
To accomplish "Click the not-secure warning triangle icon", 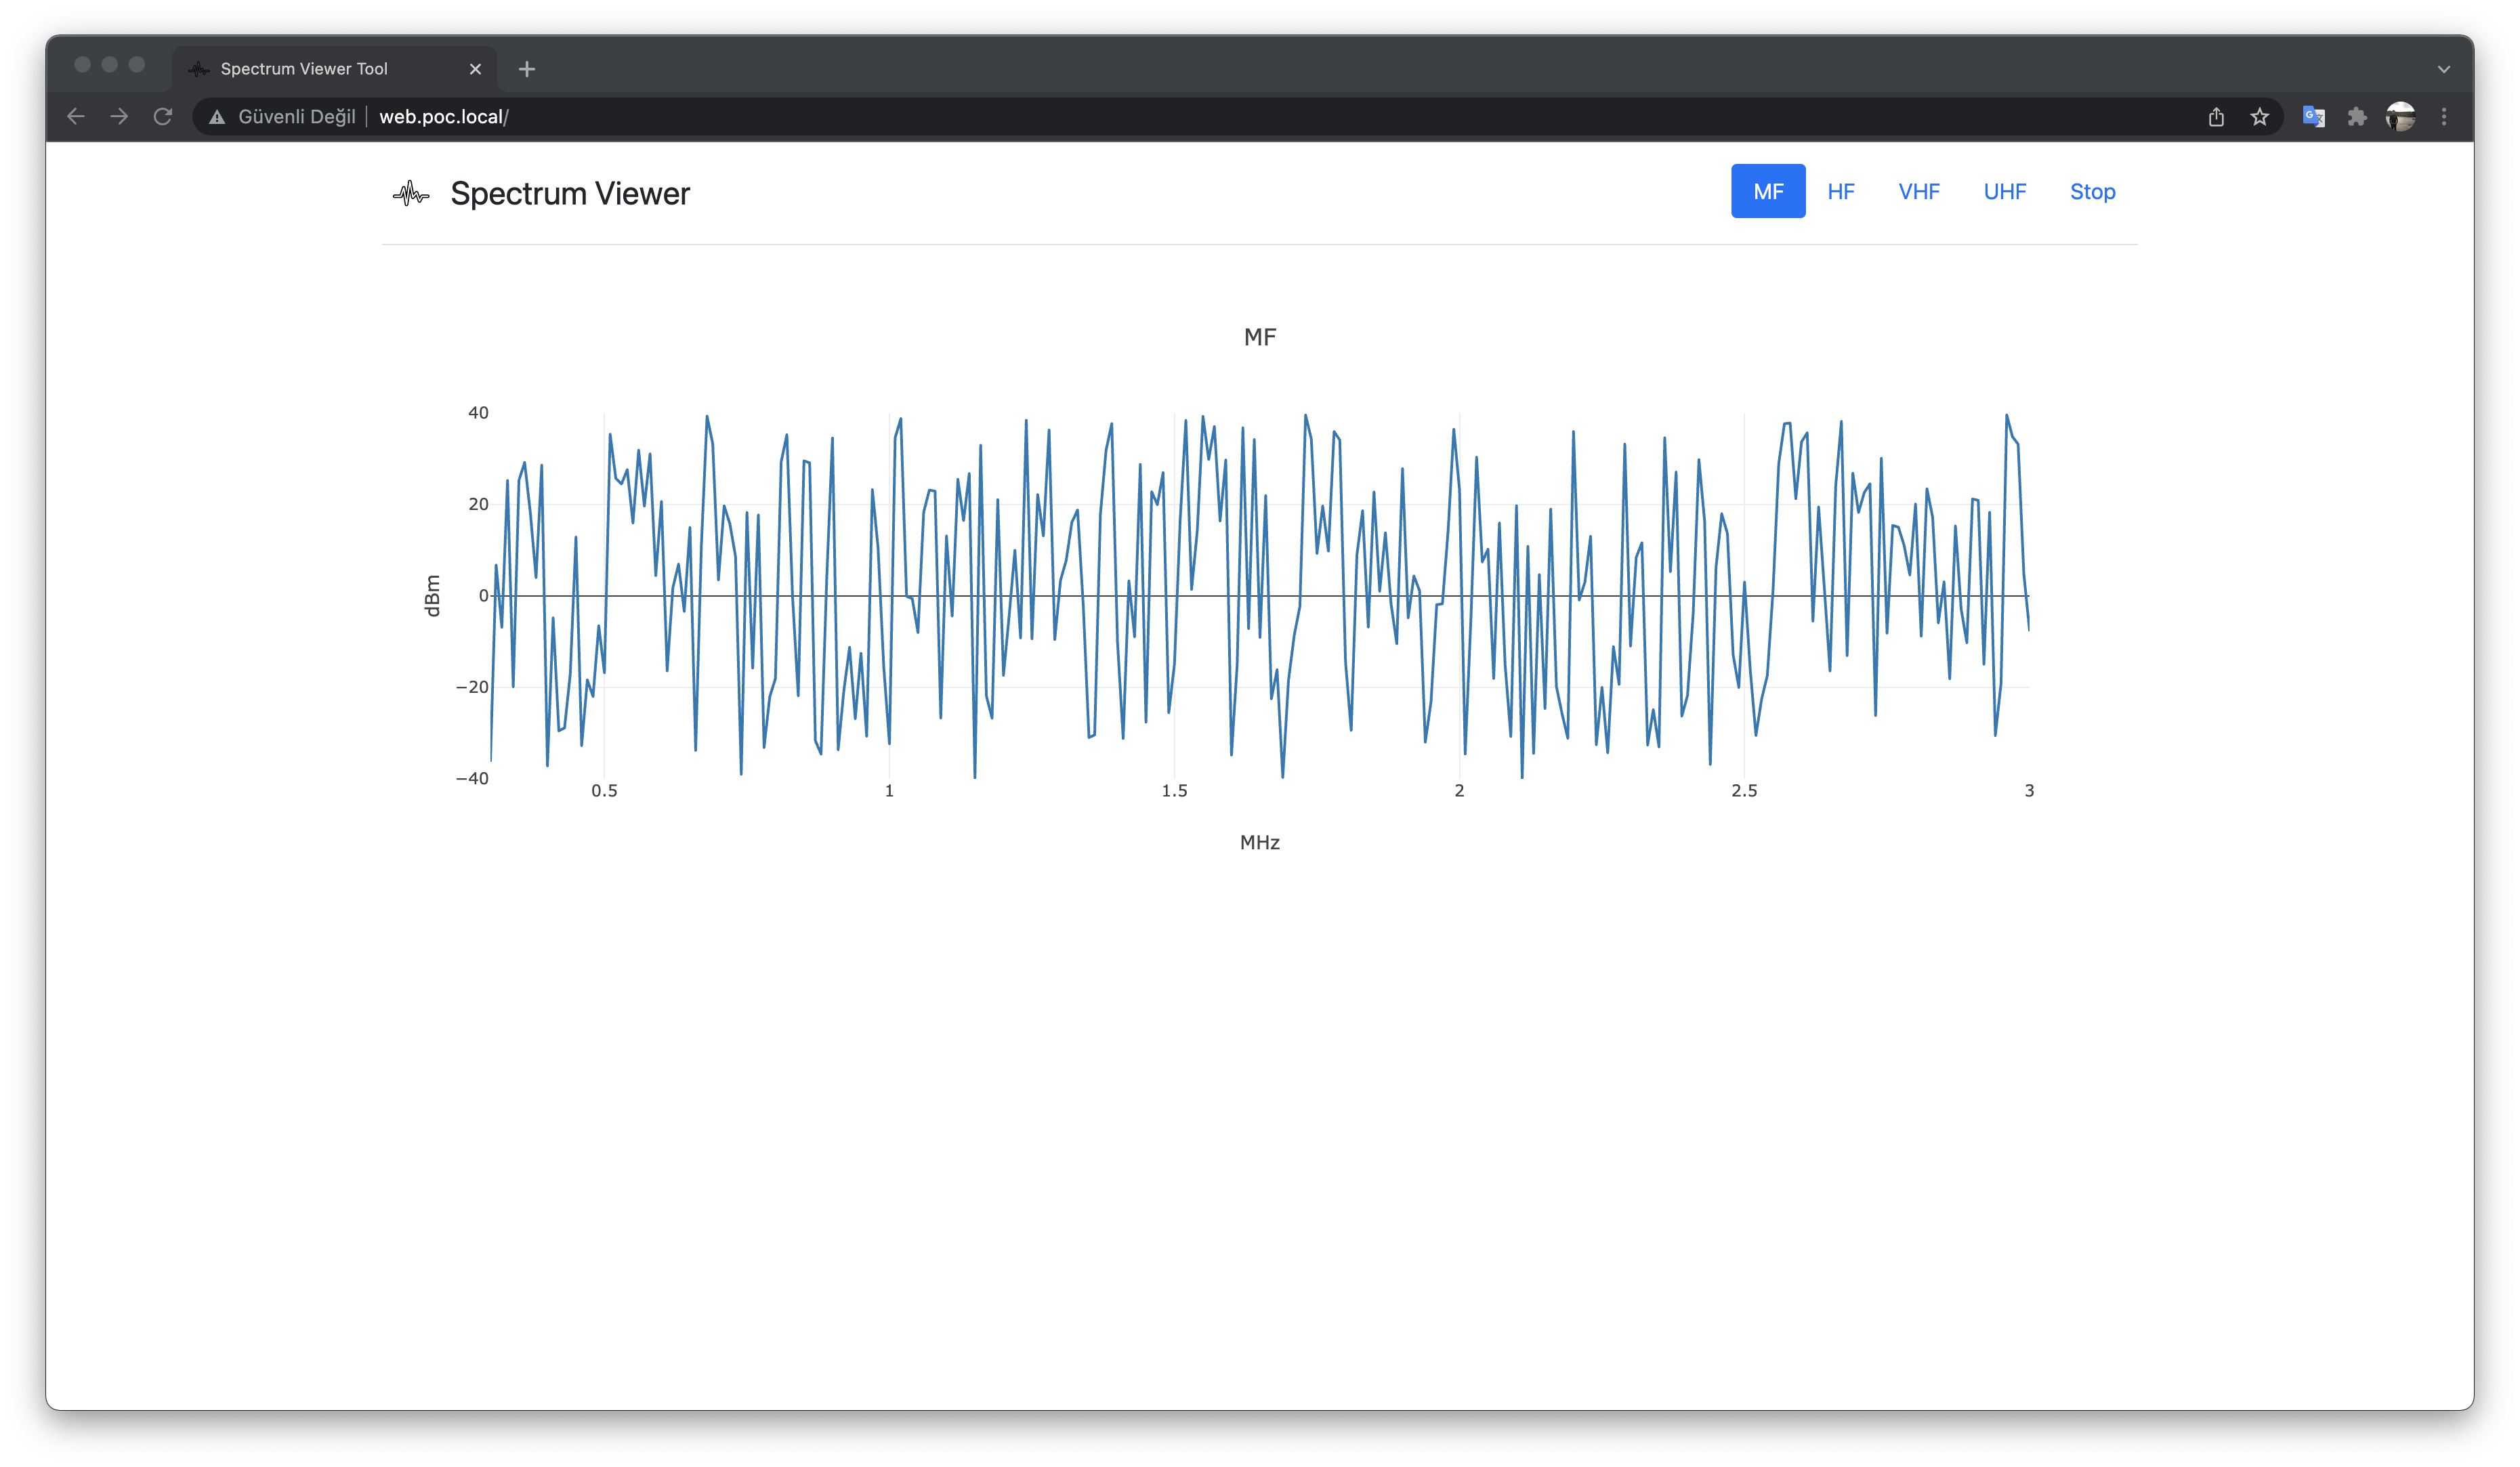I will 217,117.
